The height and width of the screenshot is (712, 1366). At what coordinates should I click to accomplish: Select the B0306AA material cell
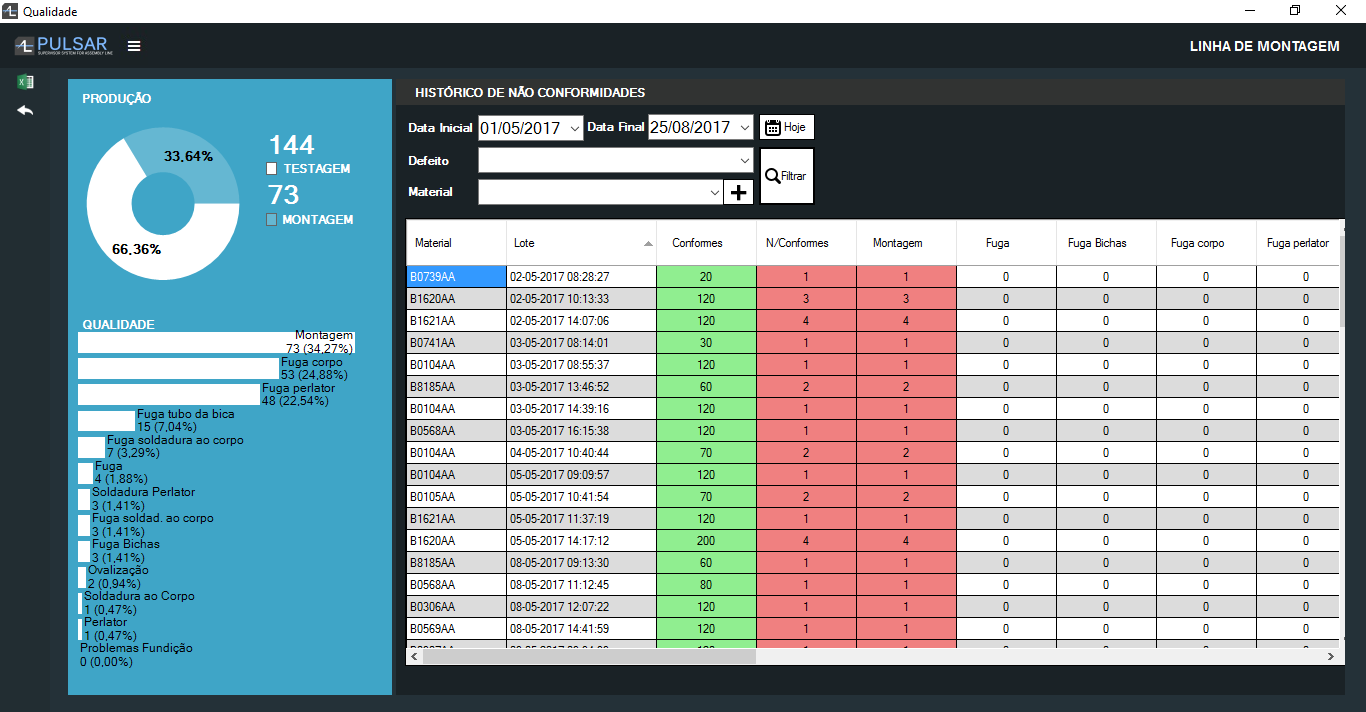(457, 607)
